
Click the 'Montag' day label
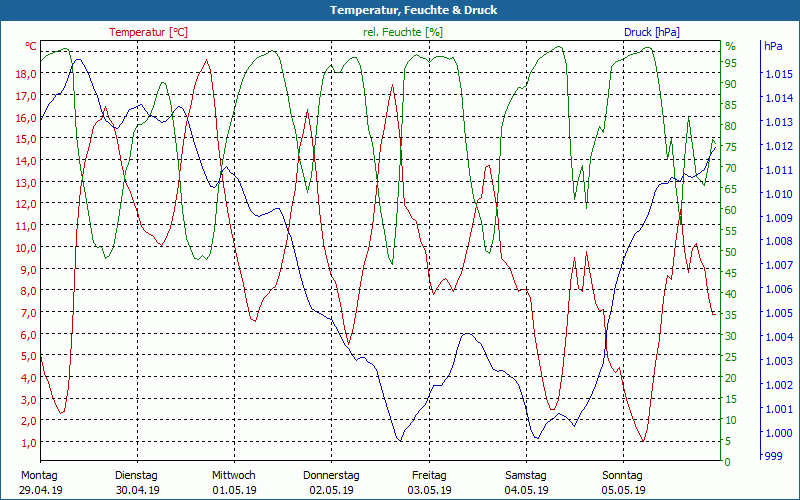coord(39,476)
